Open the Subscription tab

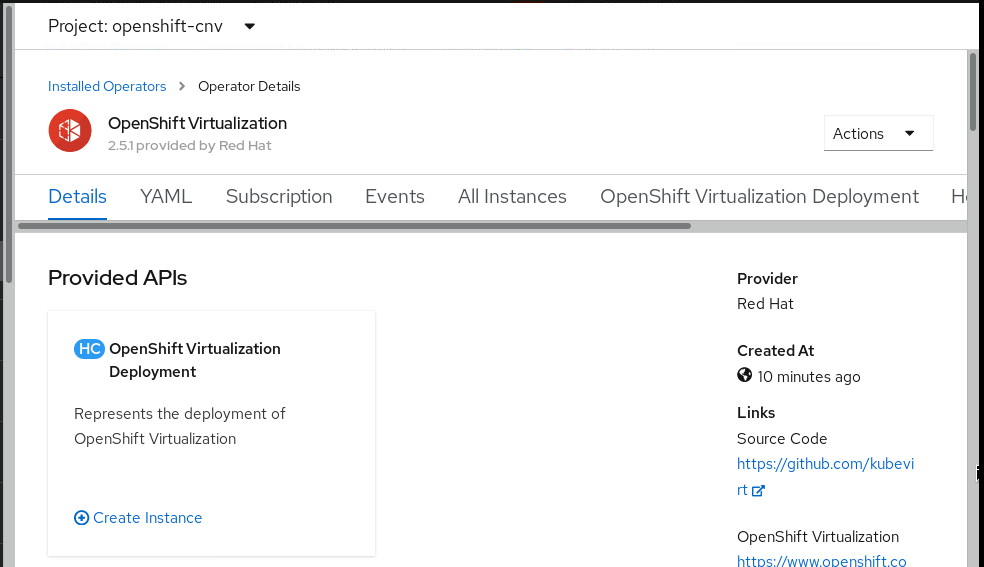click(x=279, y=197)
